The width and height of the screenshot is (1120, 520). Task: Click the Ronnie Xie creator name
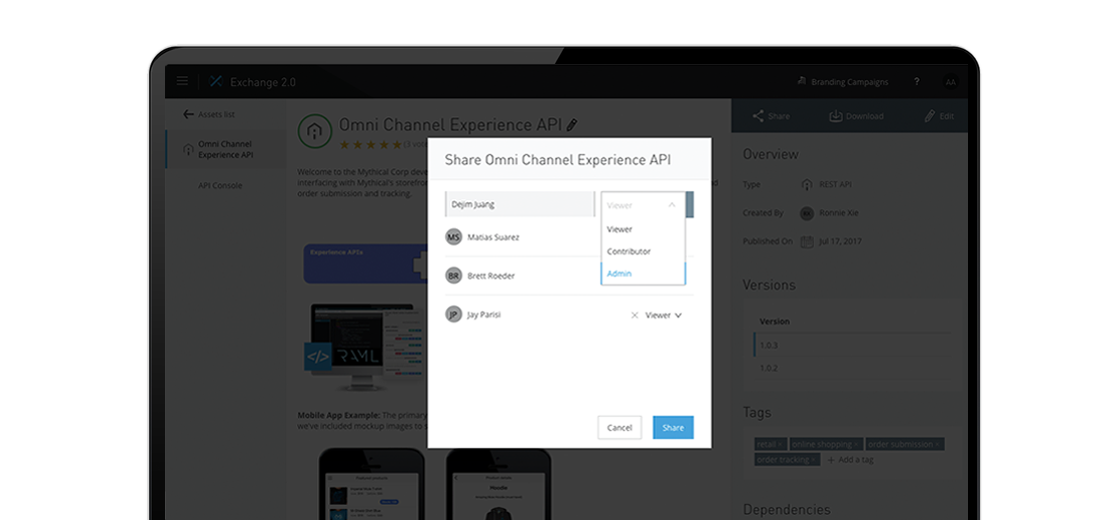pyautogui.click(x=840, y=213)
